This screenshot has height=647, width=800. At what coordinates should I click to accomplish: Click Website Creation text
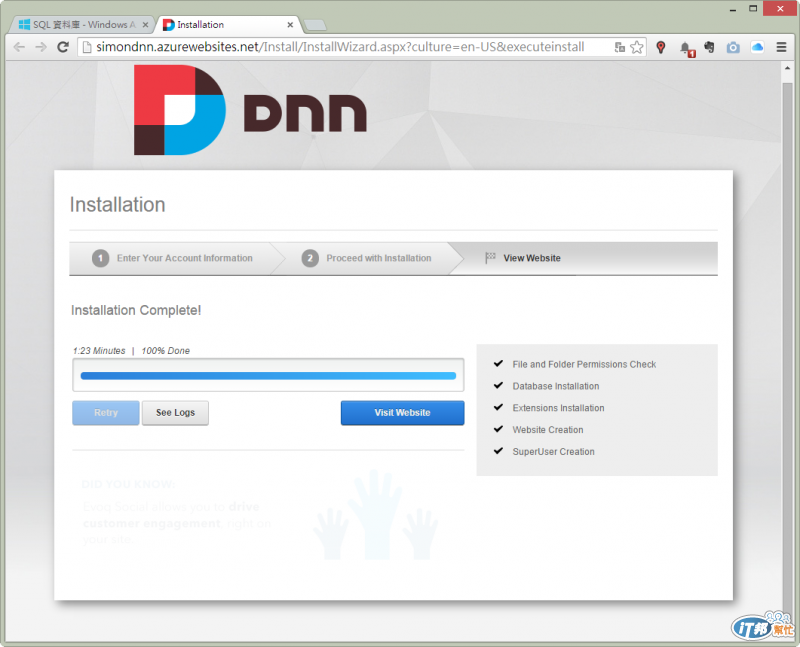coord(547,430)
